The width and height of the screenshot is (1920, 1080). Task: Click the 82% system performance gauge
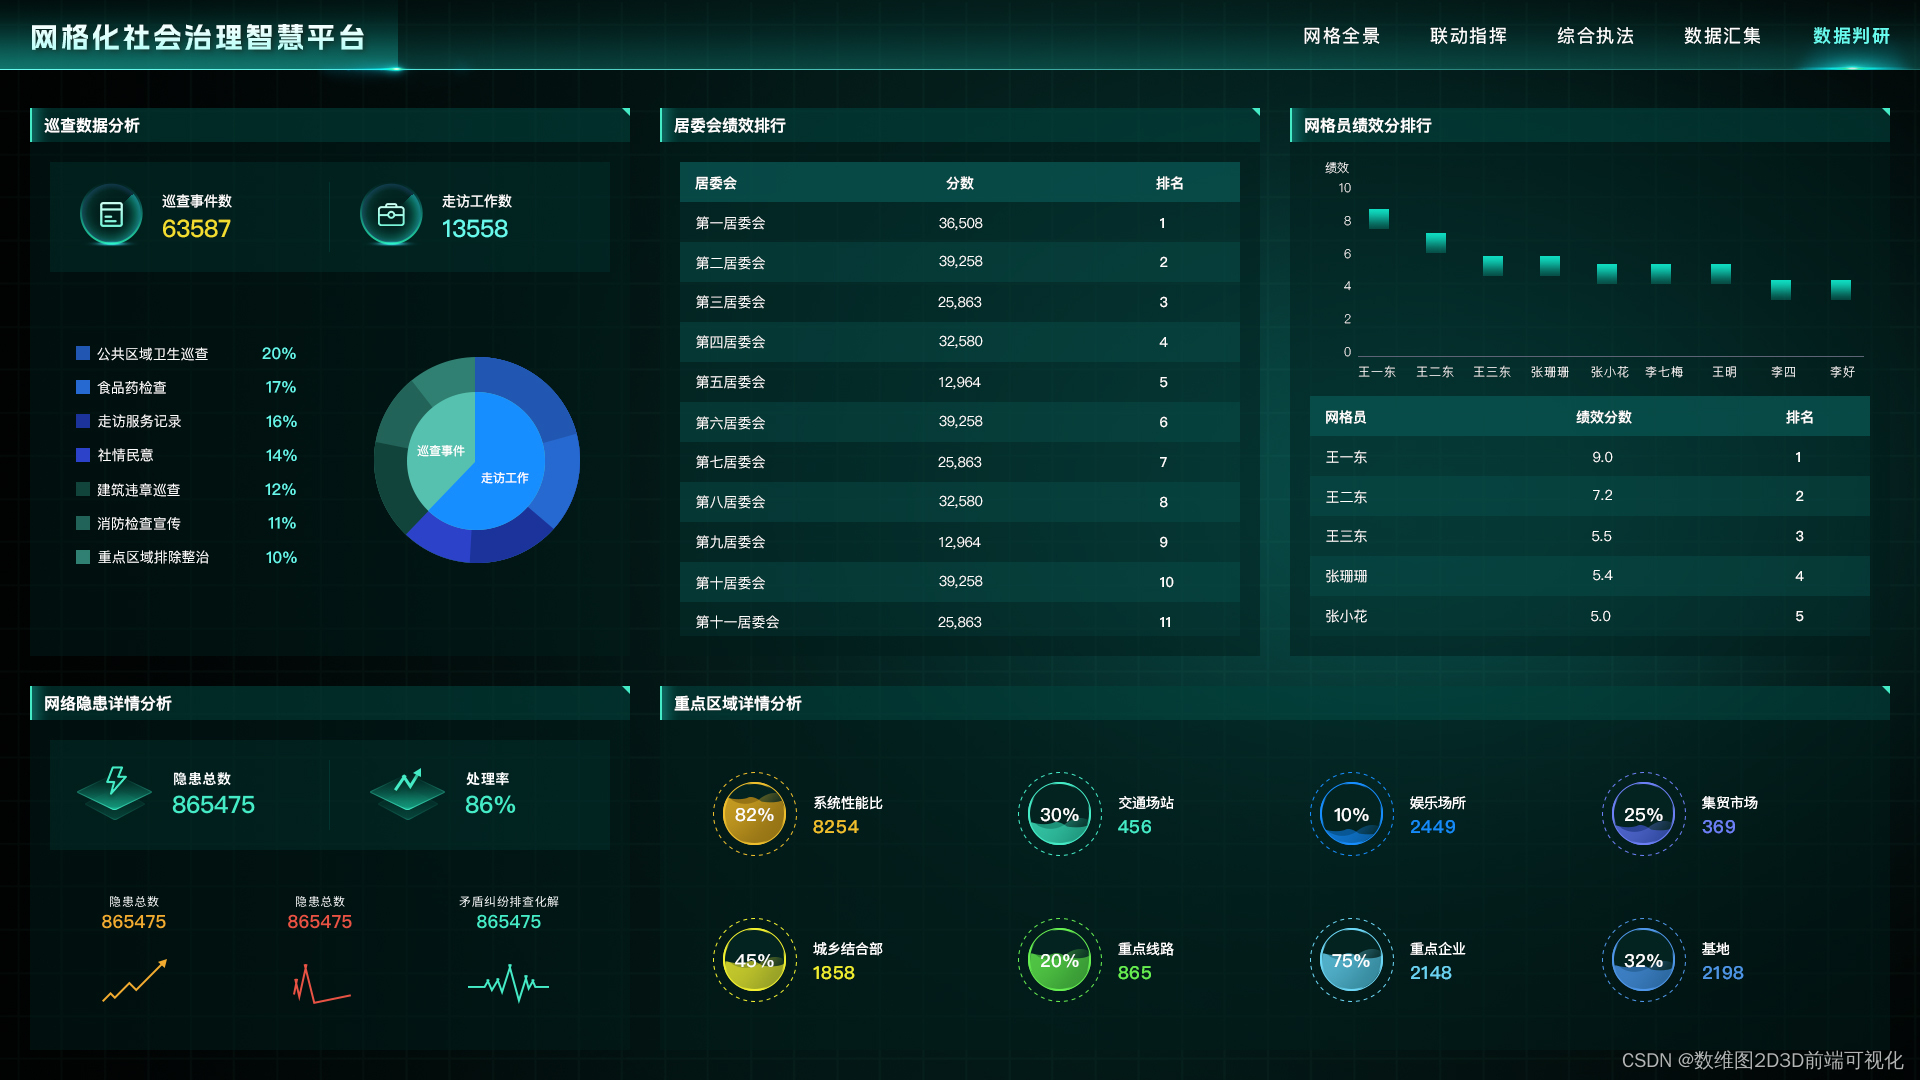pos(754,814)
